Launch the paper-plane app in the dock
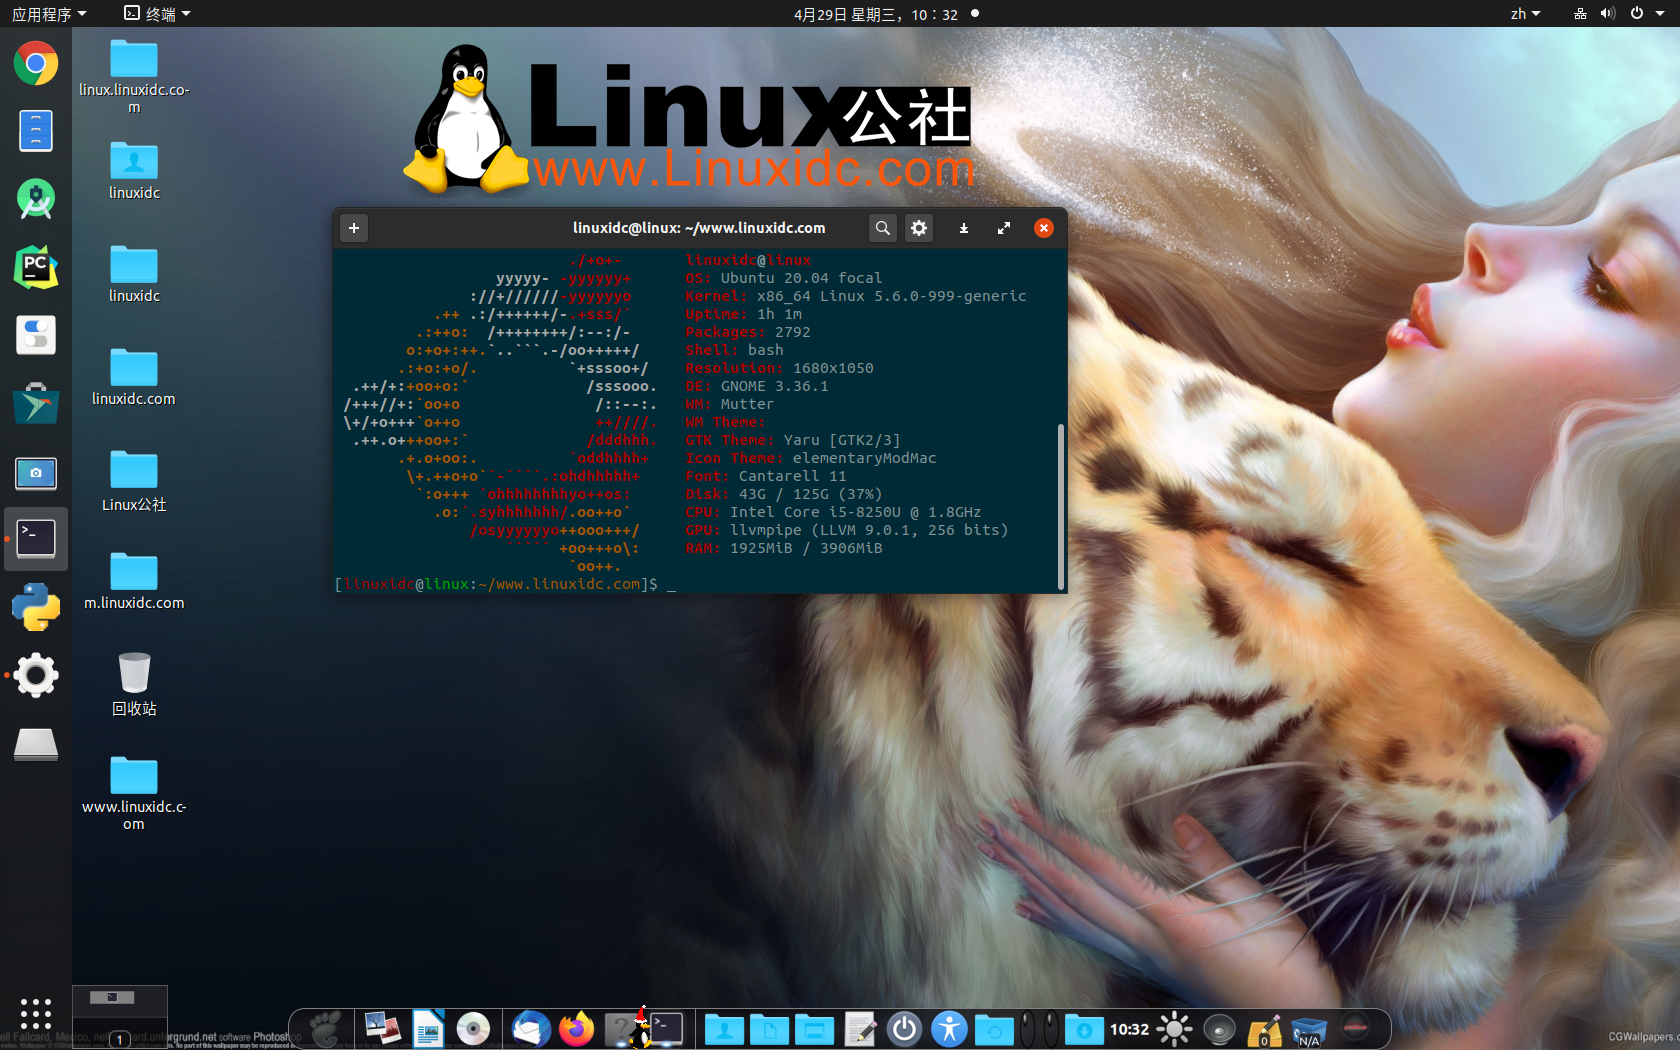Viewport: 1680px width, 1050px height. click(36, 403)
